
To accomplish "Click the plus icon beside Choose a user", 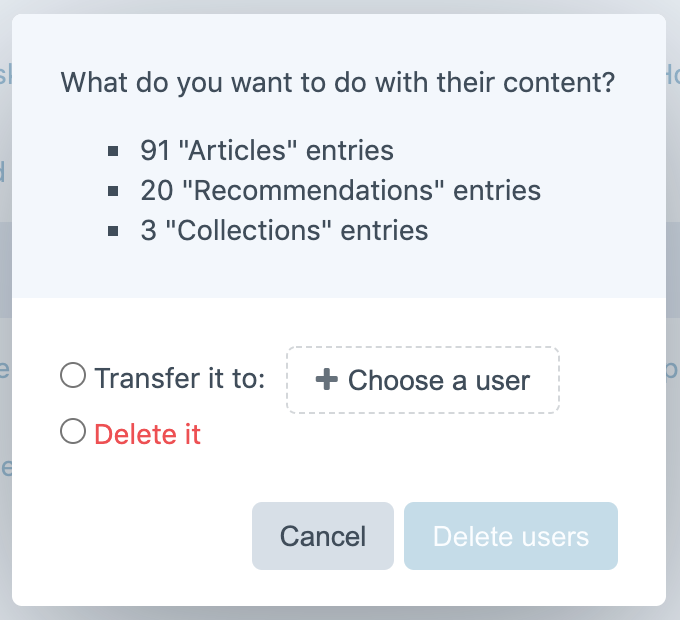I will 326,380.
